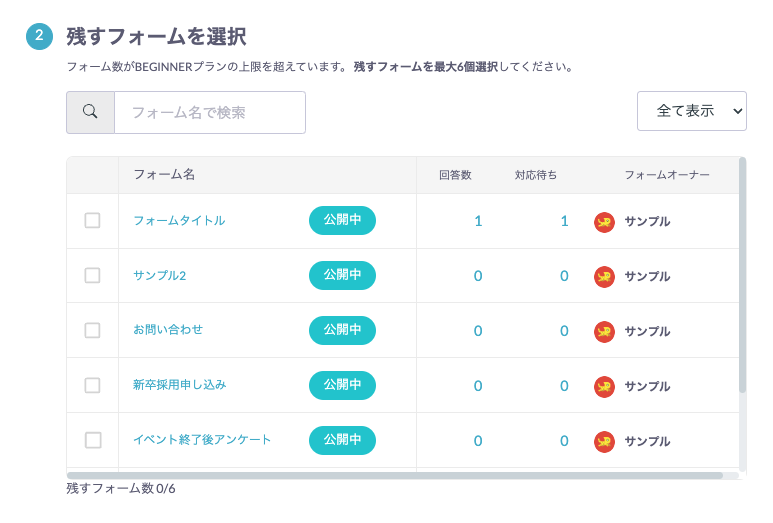Click owner avatar in サンプル2 row
Image resolution: width=773 pixels, height=523 pixels.
604,277
